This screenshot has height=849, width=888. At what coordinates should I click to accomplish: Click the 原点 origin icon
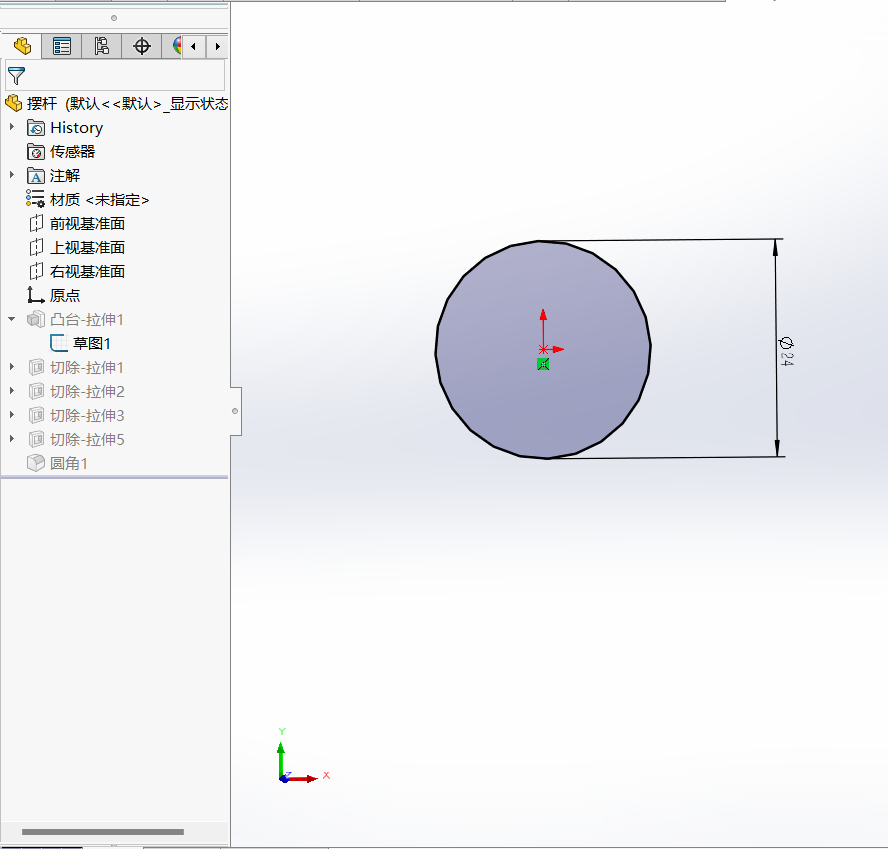pos(36,295)
